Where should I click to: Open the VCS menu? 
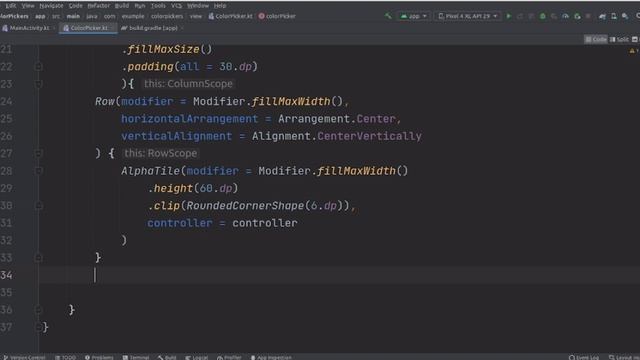[176, 6]
